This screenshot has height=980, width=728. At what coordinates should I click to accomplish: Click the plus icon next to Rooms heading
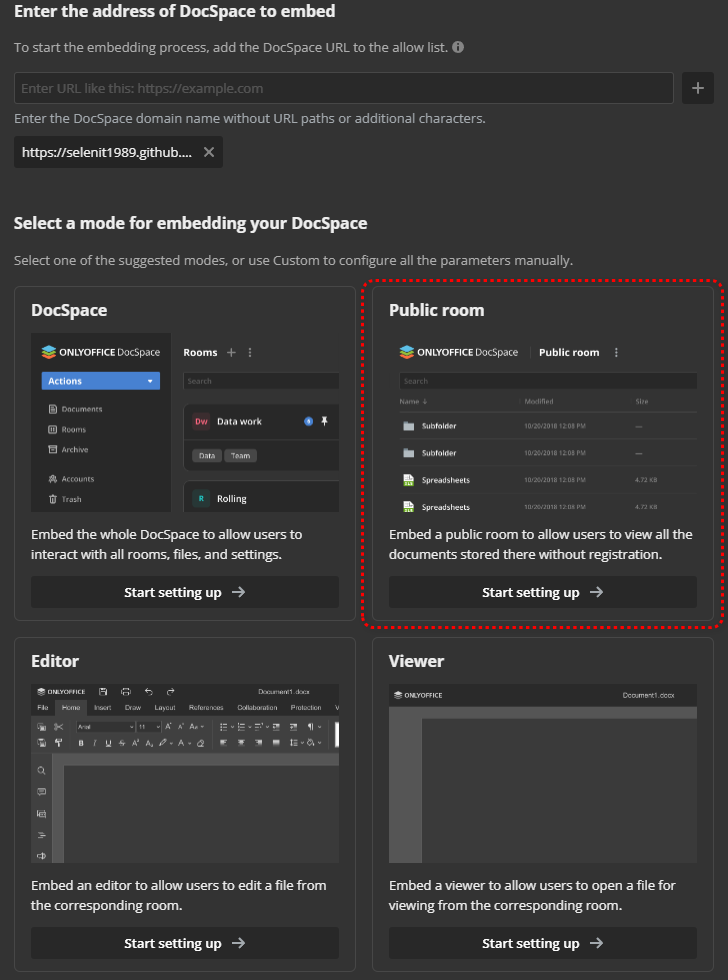[x=231, y=352]
